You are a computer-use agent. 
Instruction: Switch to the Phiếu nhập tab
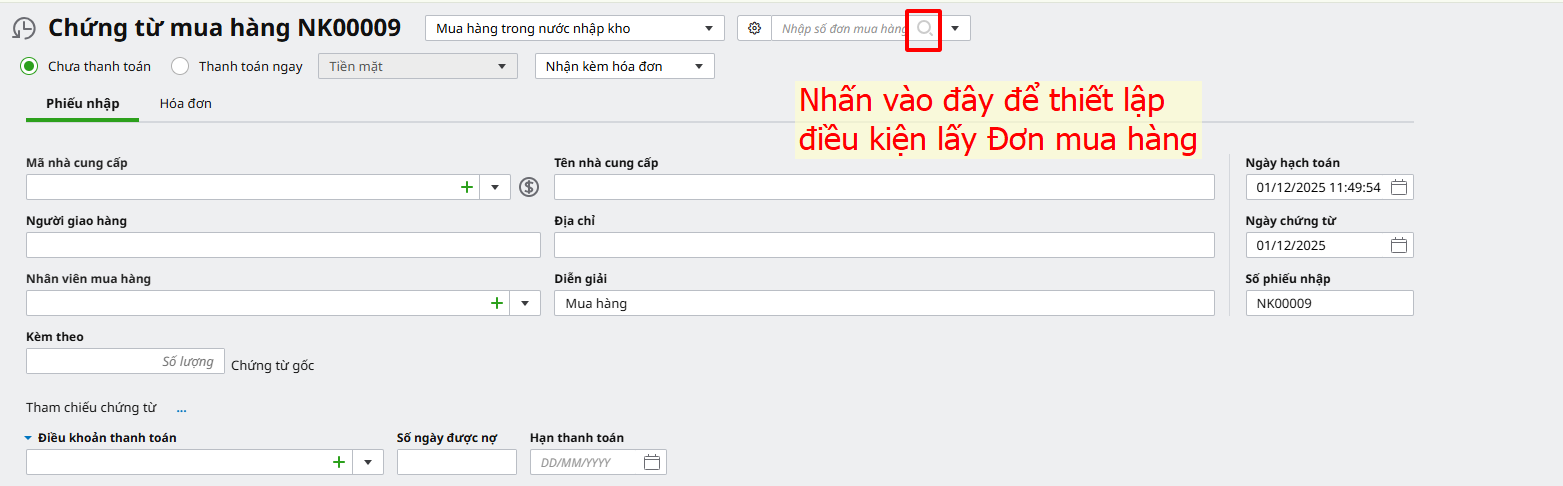pos(82,104)
